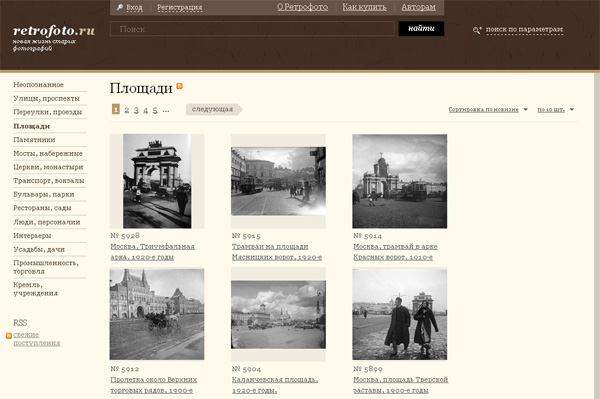Viewport: 600px width, 399px height.
Task: Open the по 10 шт. dropdown
Action: click(x=556, y=109)
